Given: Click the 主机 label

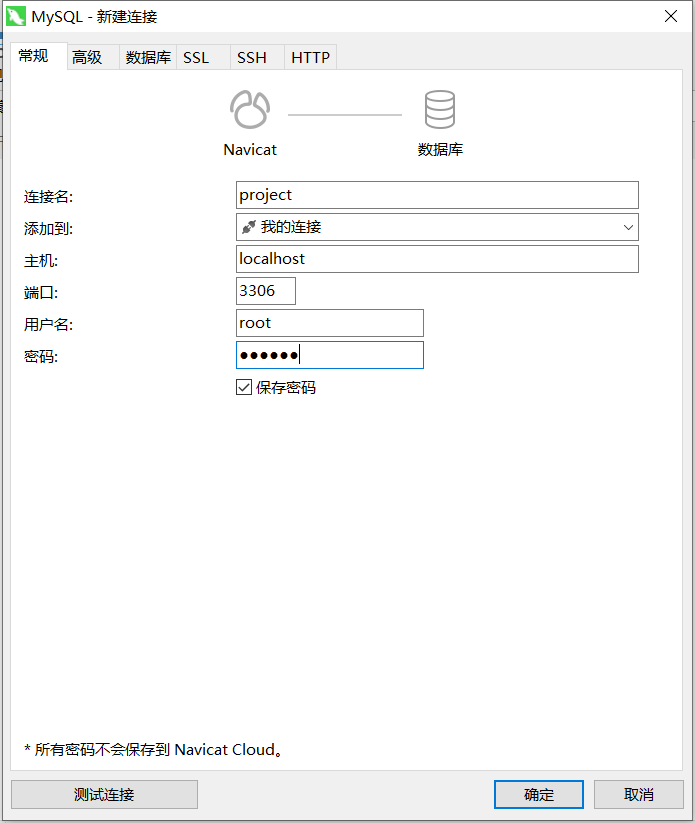Looking at the screenshot, I should pyautogui.click(x=41, y=261).
